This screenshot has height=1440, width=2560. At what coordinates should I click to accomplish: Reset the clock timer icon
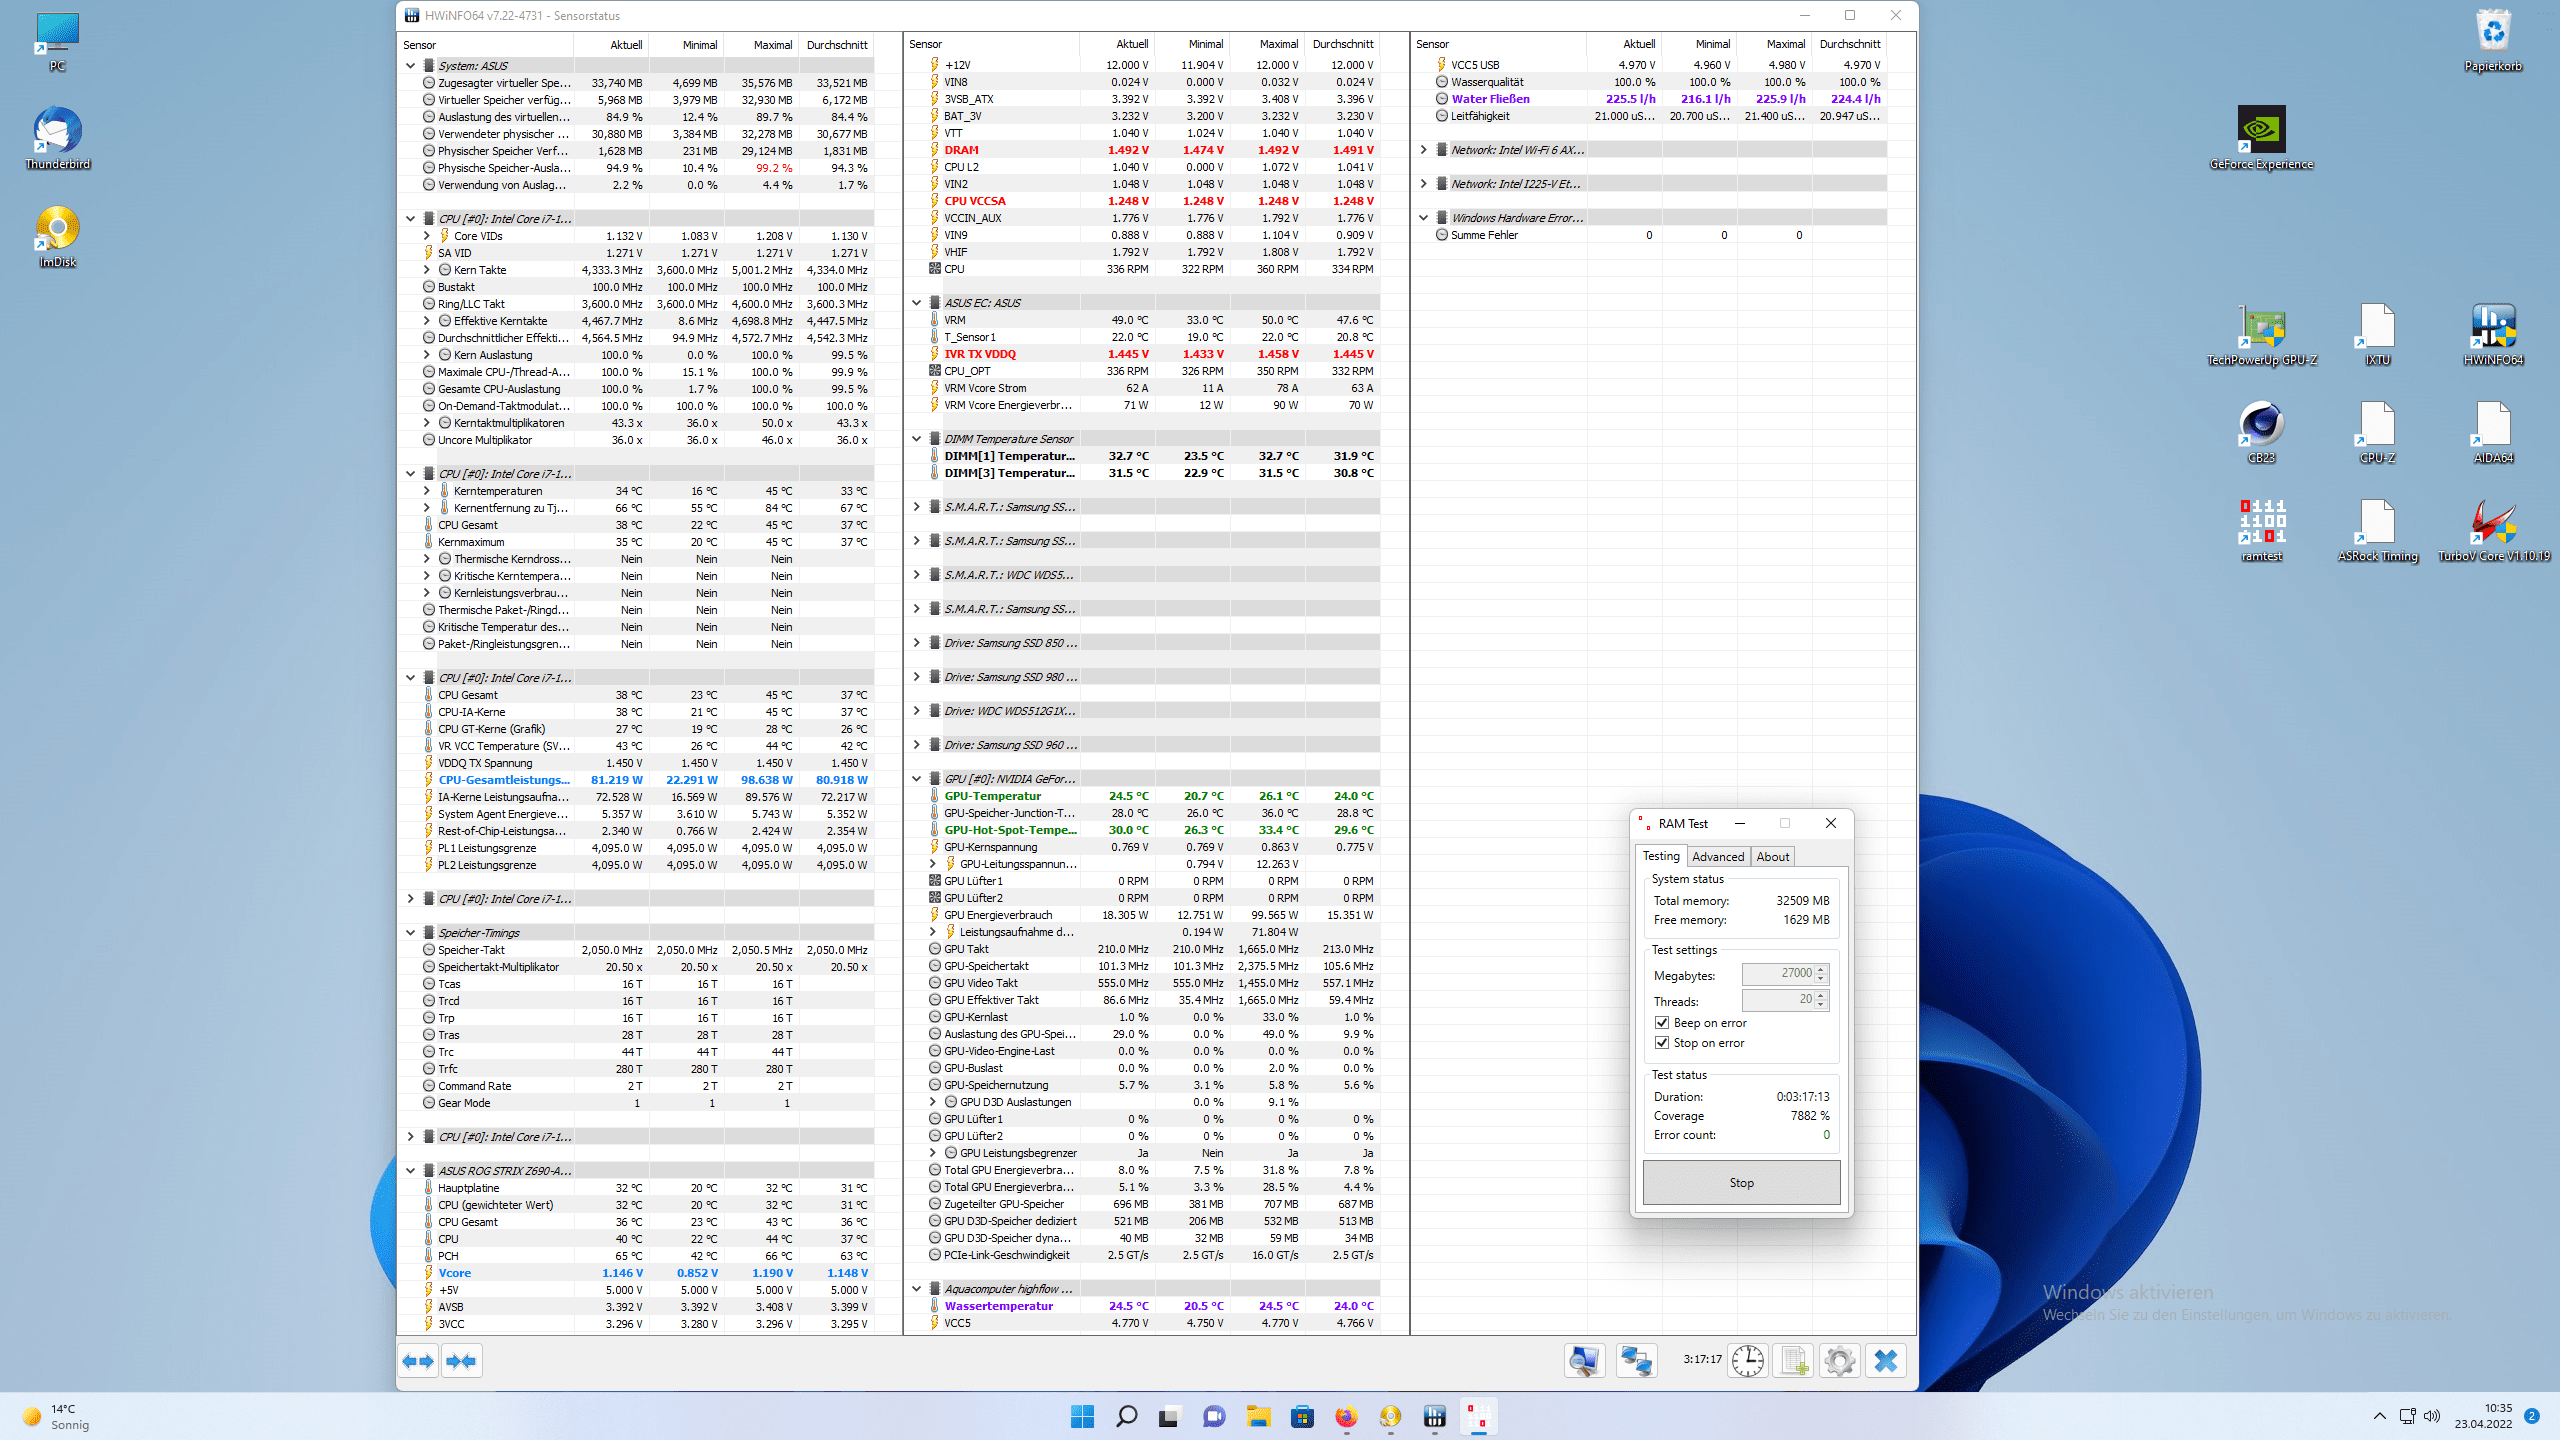[1748, 1360]
